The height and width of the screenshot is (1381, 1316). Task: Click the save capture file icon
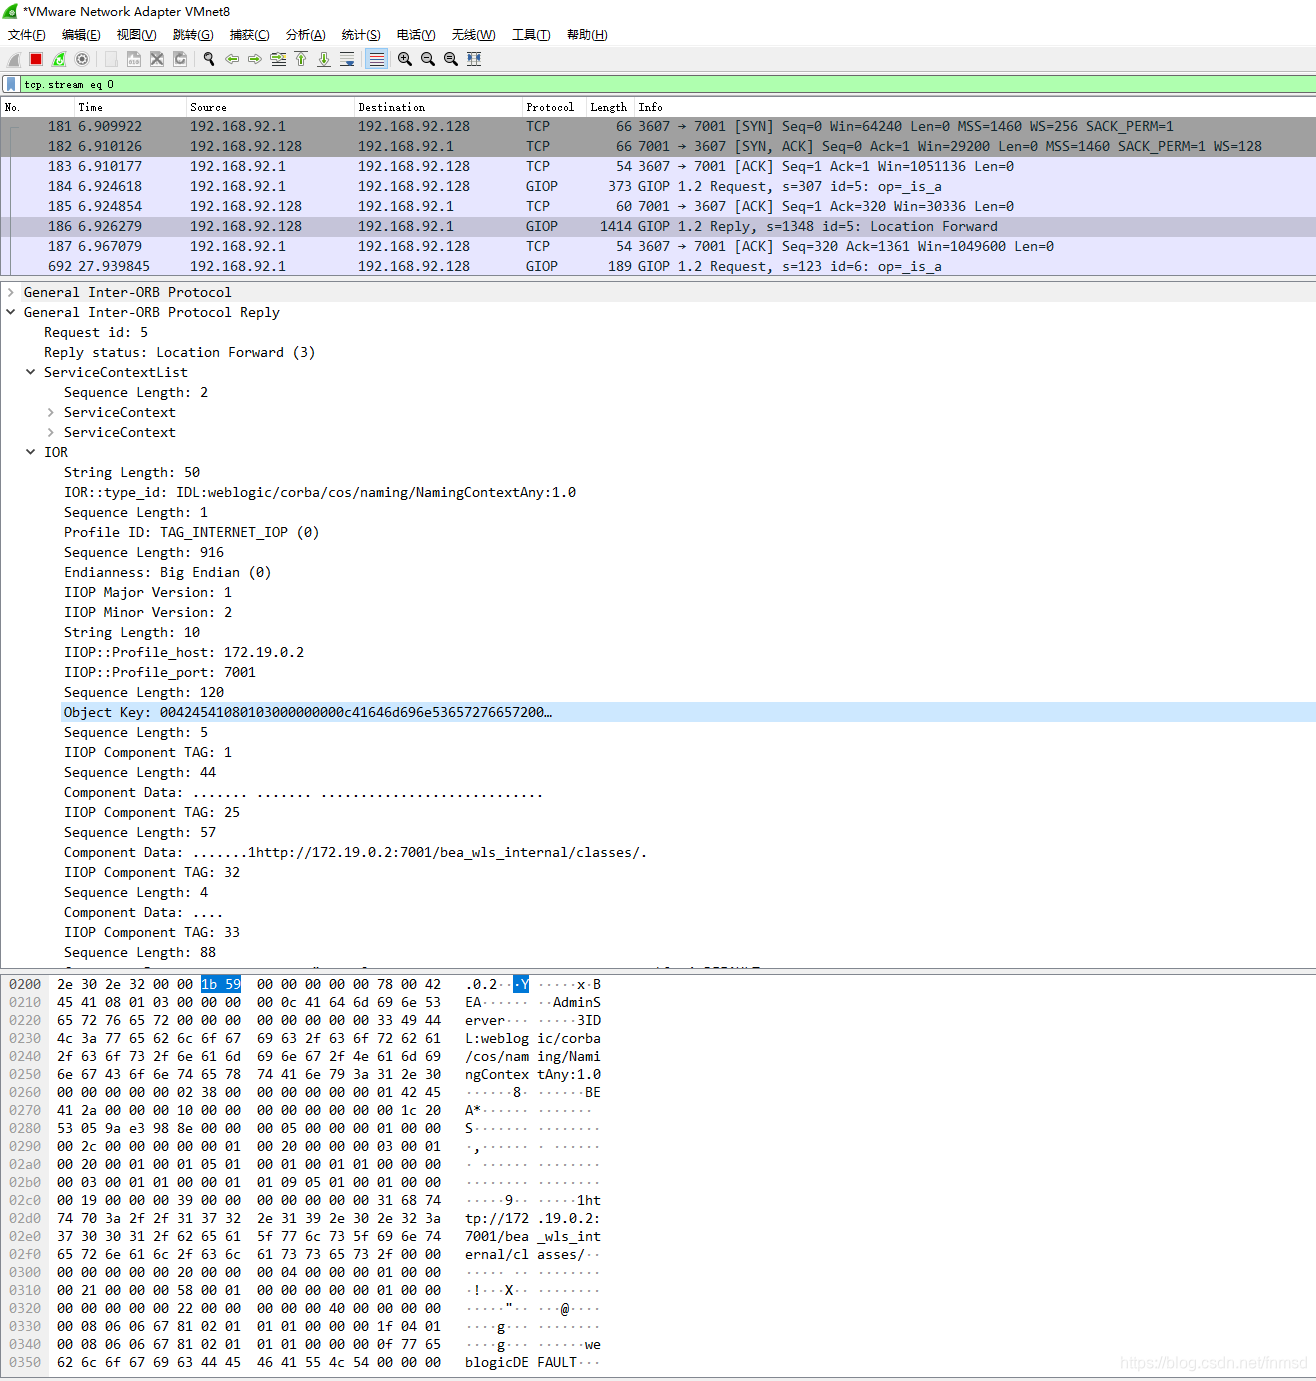click(134, 59)
